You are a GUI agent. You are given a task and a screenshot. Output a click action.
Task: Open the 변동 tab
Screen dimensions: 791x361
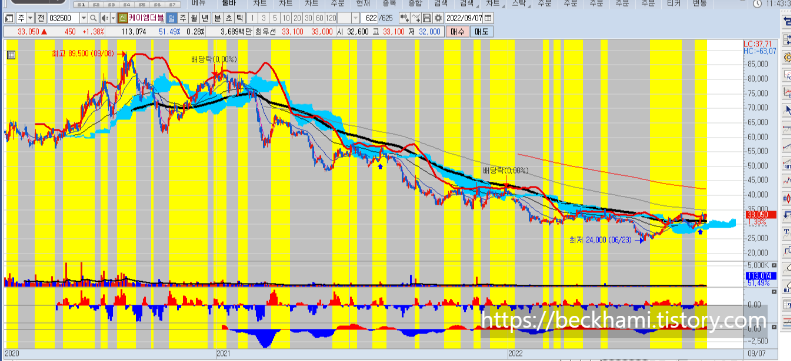(700, 3)
